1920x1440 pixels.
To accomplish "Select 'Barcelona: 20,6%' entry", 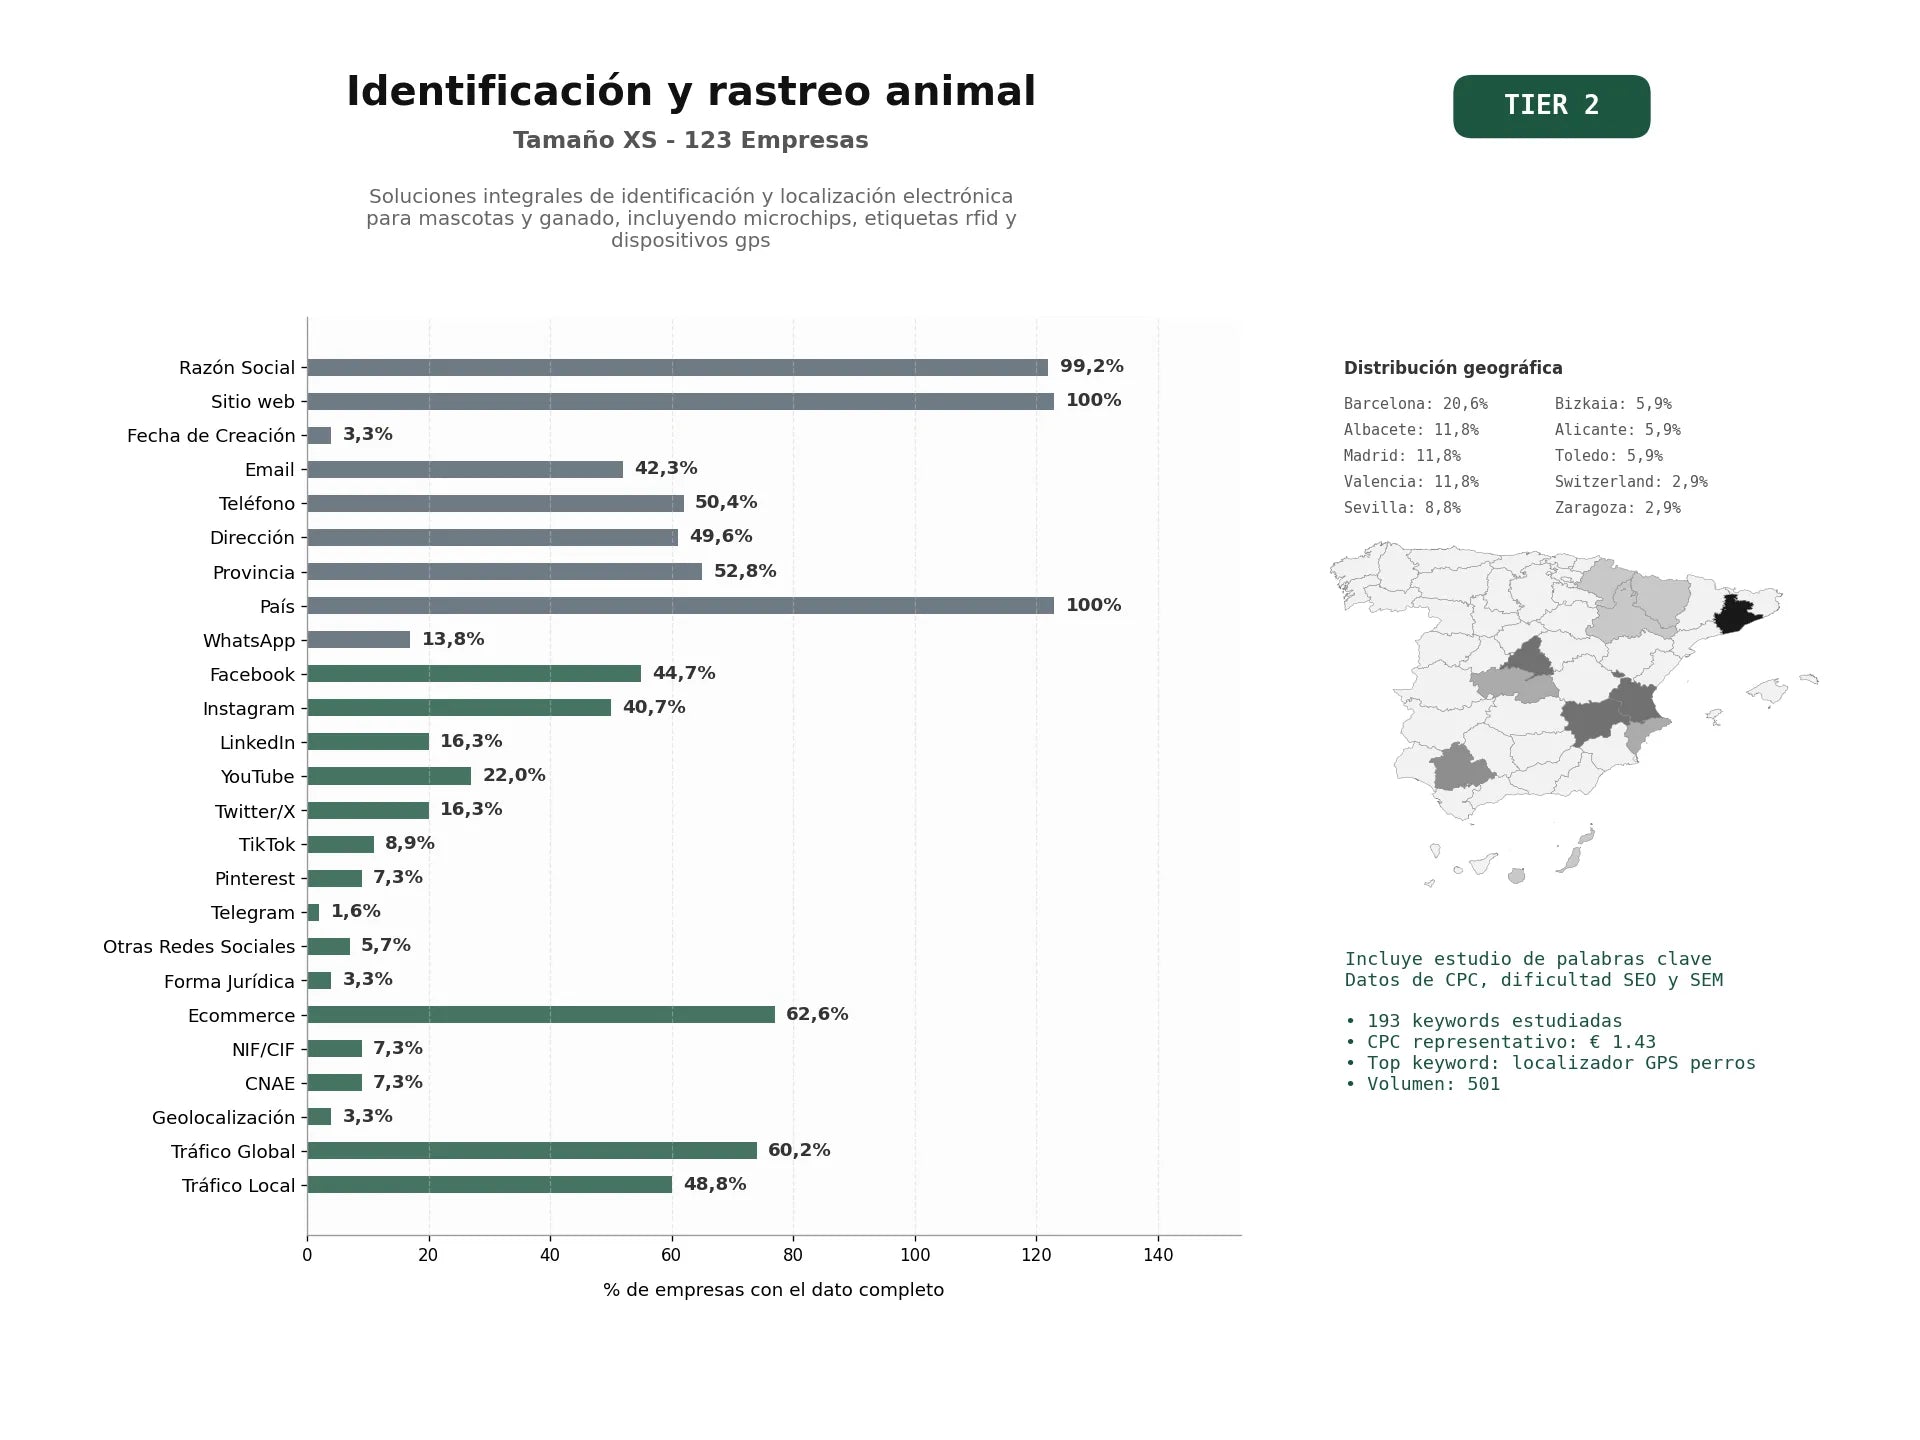I will coord(1416,404).
